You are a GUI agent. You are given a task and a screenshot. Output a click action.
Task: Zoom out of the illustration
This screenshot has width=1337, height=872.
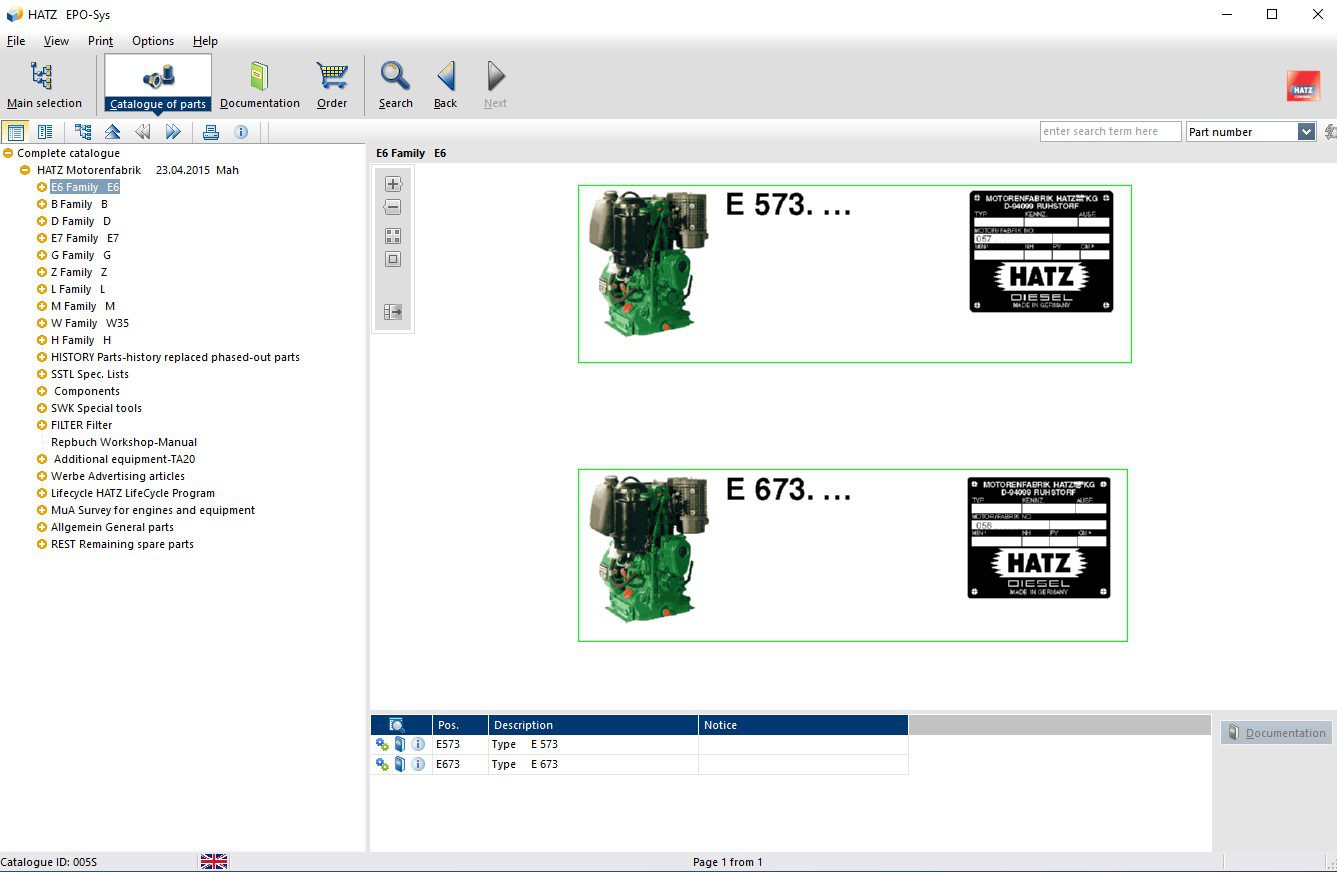click(393, 207)
